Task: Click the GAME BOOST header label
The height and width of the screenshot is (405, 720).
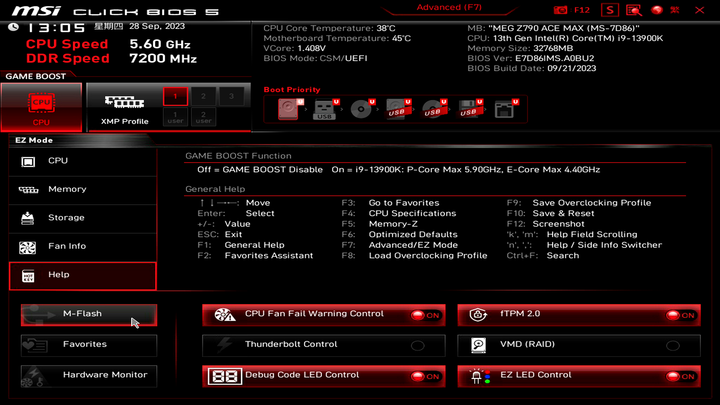Action: pyautogui.click(x=36, y=76)
